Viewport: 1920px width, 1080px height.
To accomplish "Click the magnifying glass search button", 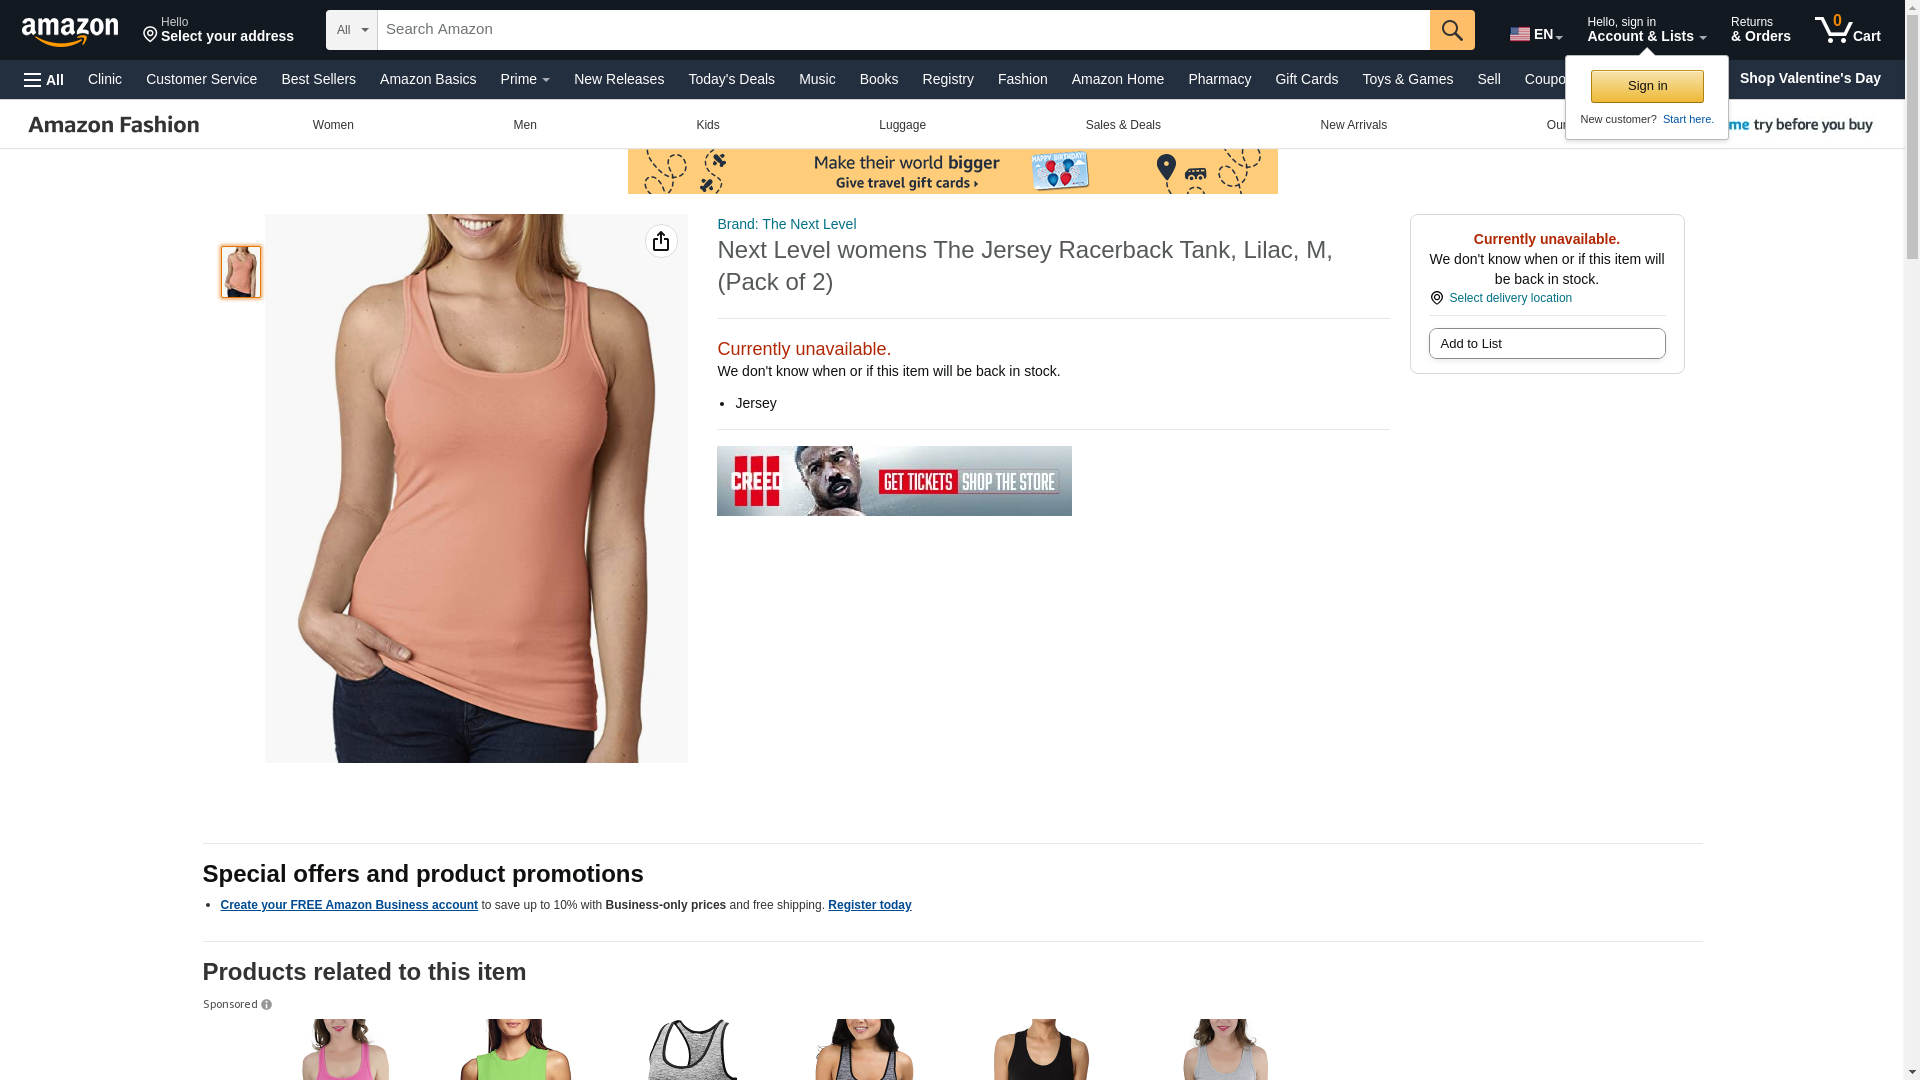I will click(x=1452, y=30).
